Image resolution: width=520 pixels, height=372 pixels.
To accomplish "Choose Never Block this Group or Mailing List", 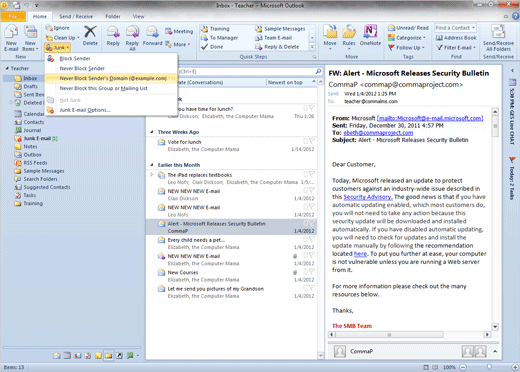I will 111,88.
